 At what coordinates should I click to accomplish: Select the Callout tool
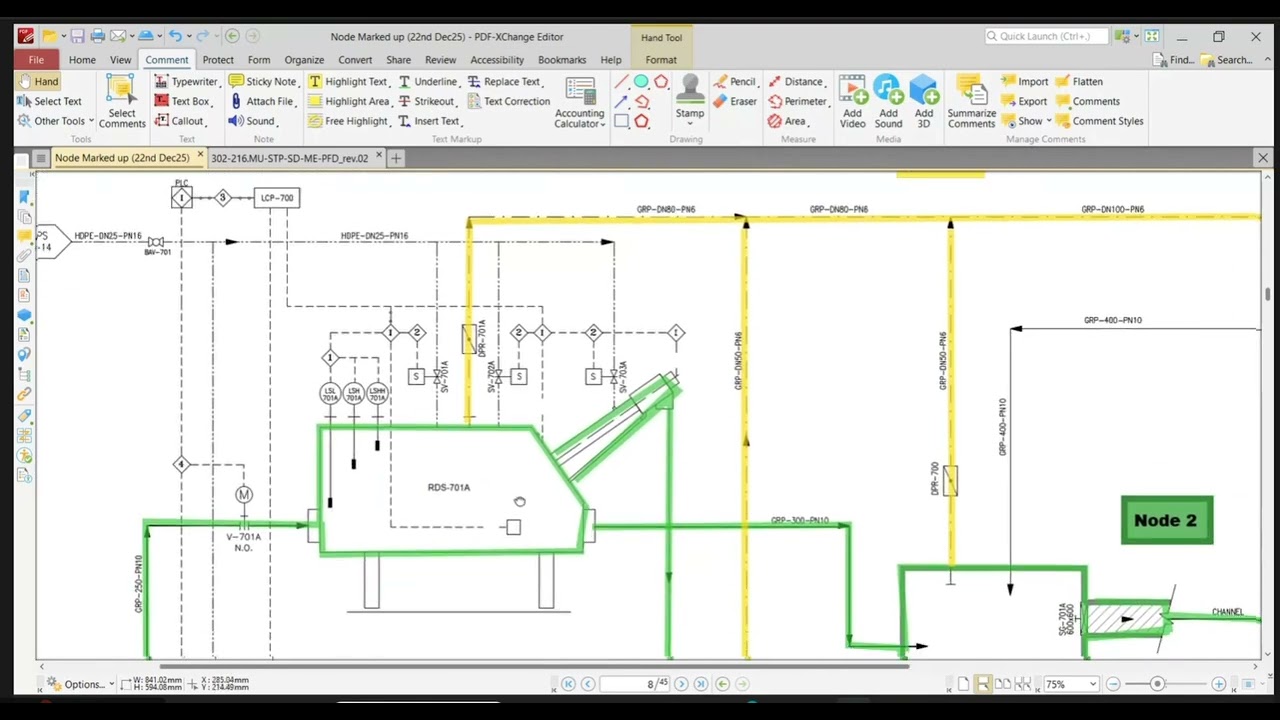click(x=179, y=121)
